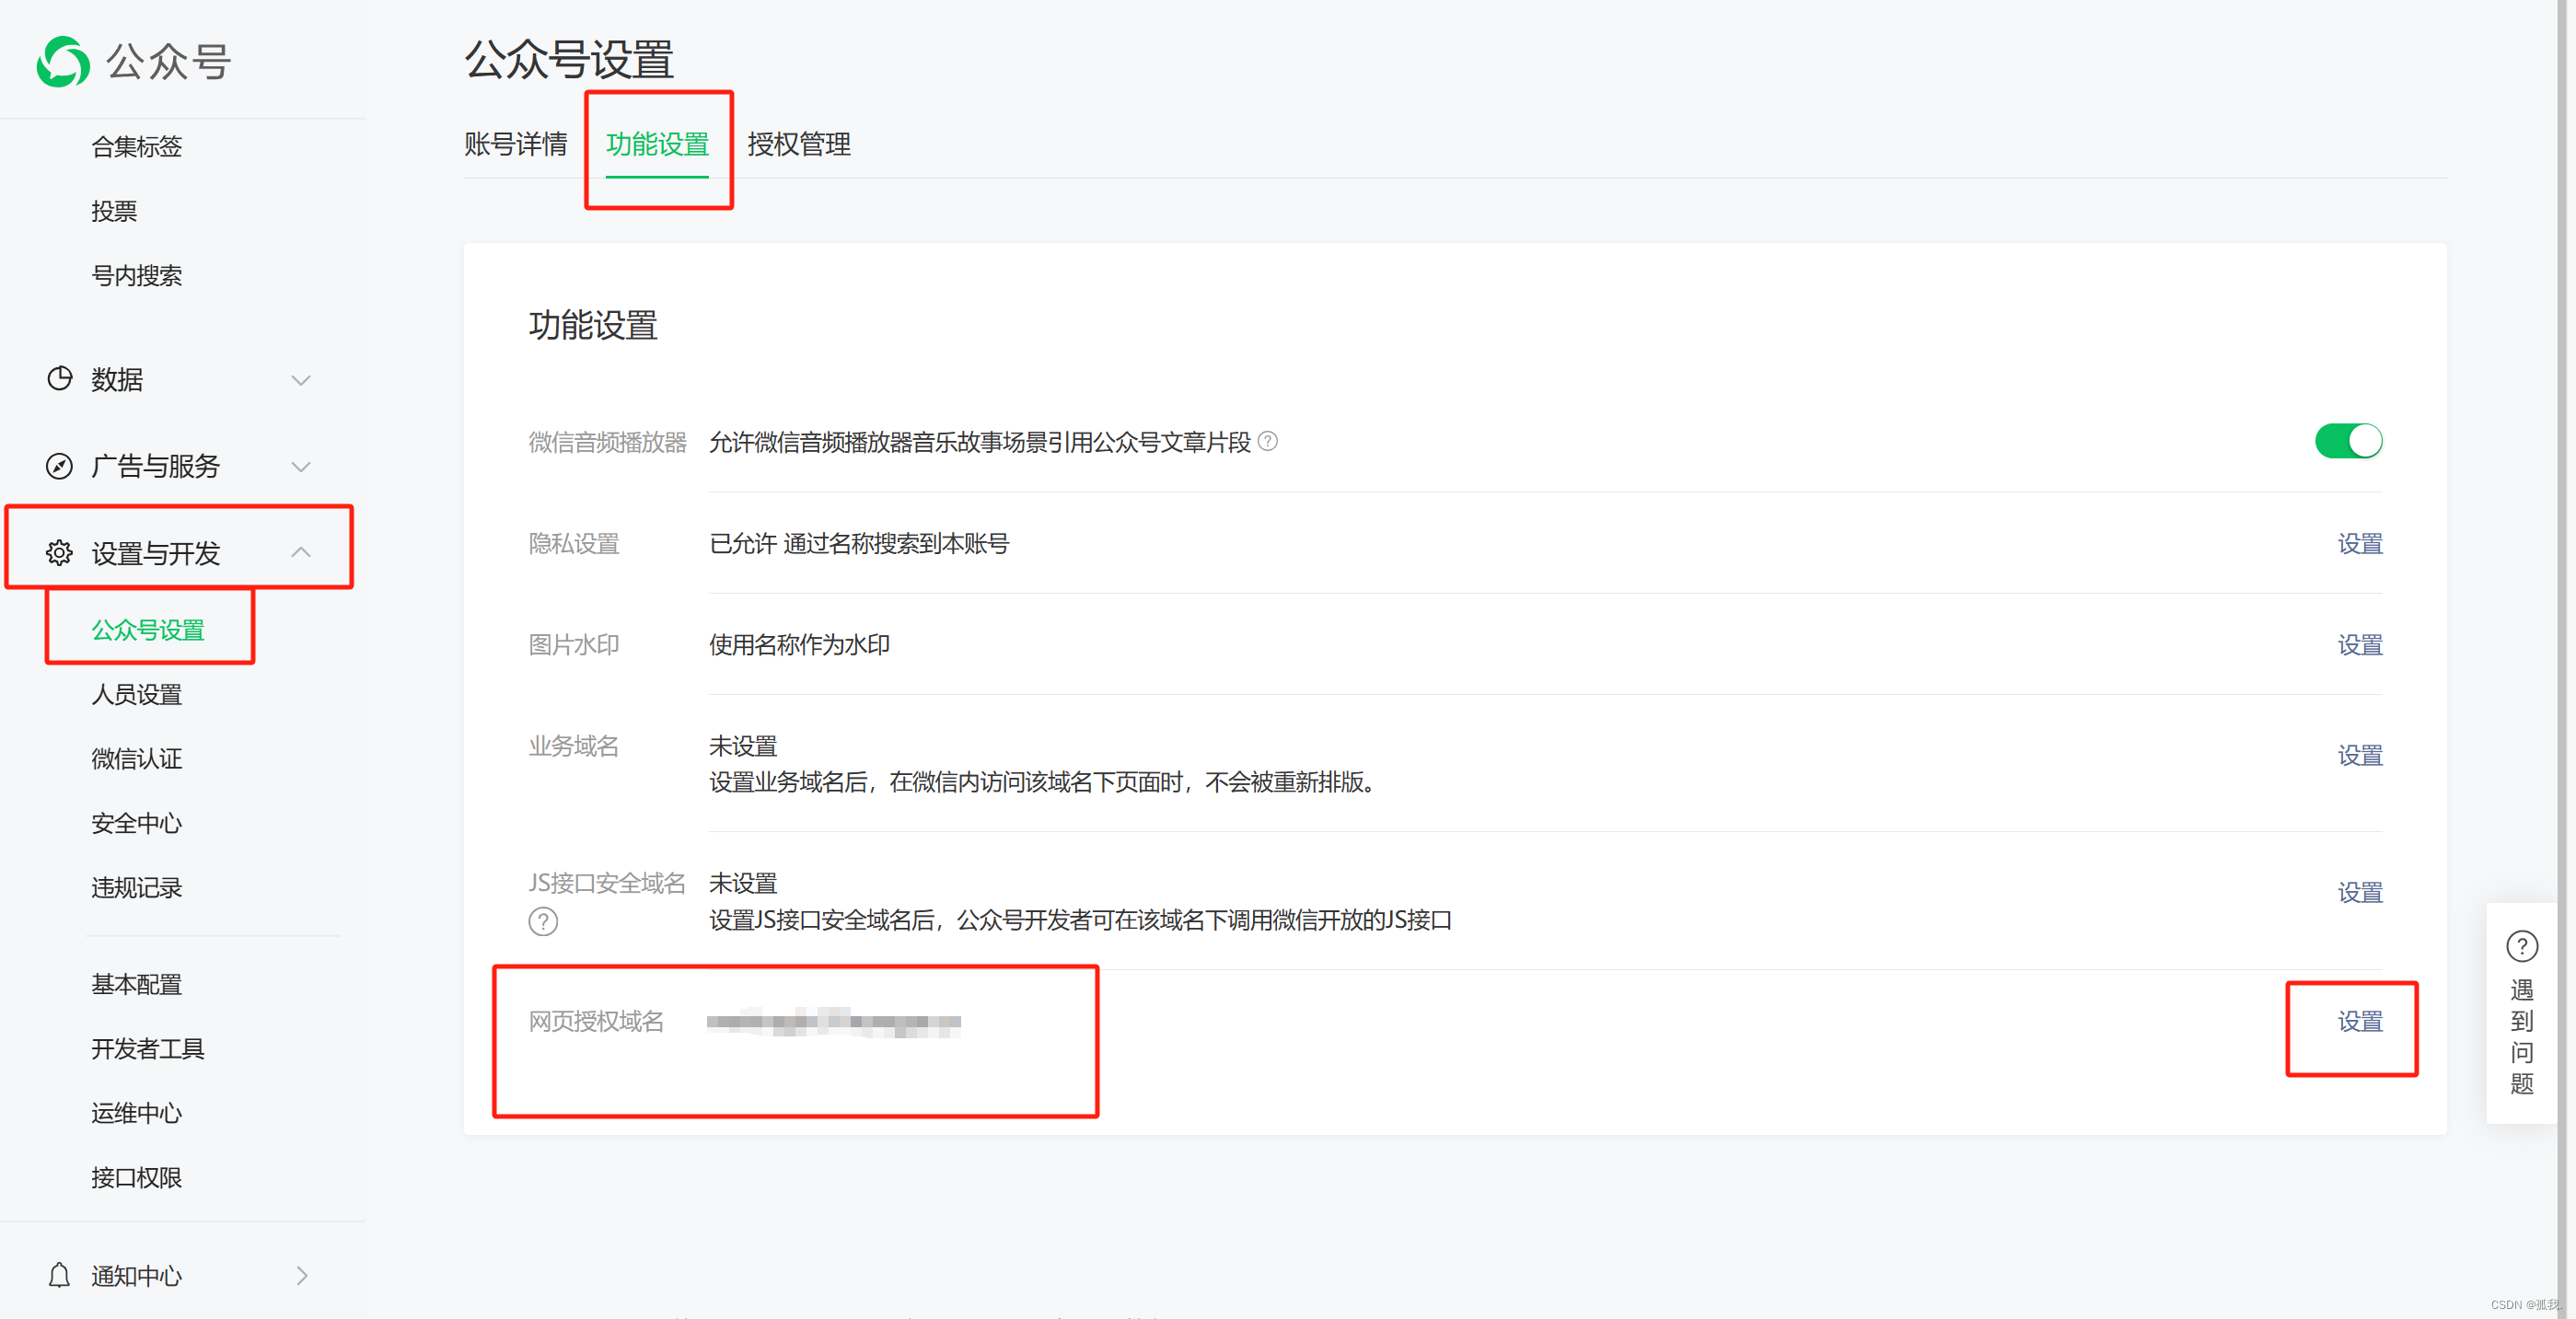Image resolution: width=2576 pixels, height=1319 pixels.
Task: Click the 网页授权域名 label
Action: click(596, 1021)
